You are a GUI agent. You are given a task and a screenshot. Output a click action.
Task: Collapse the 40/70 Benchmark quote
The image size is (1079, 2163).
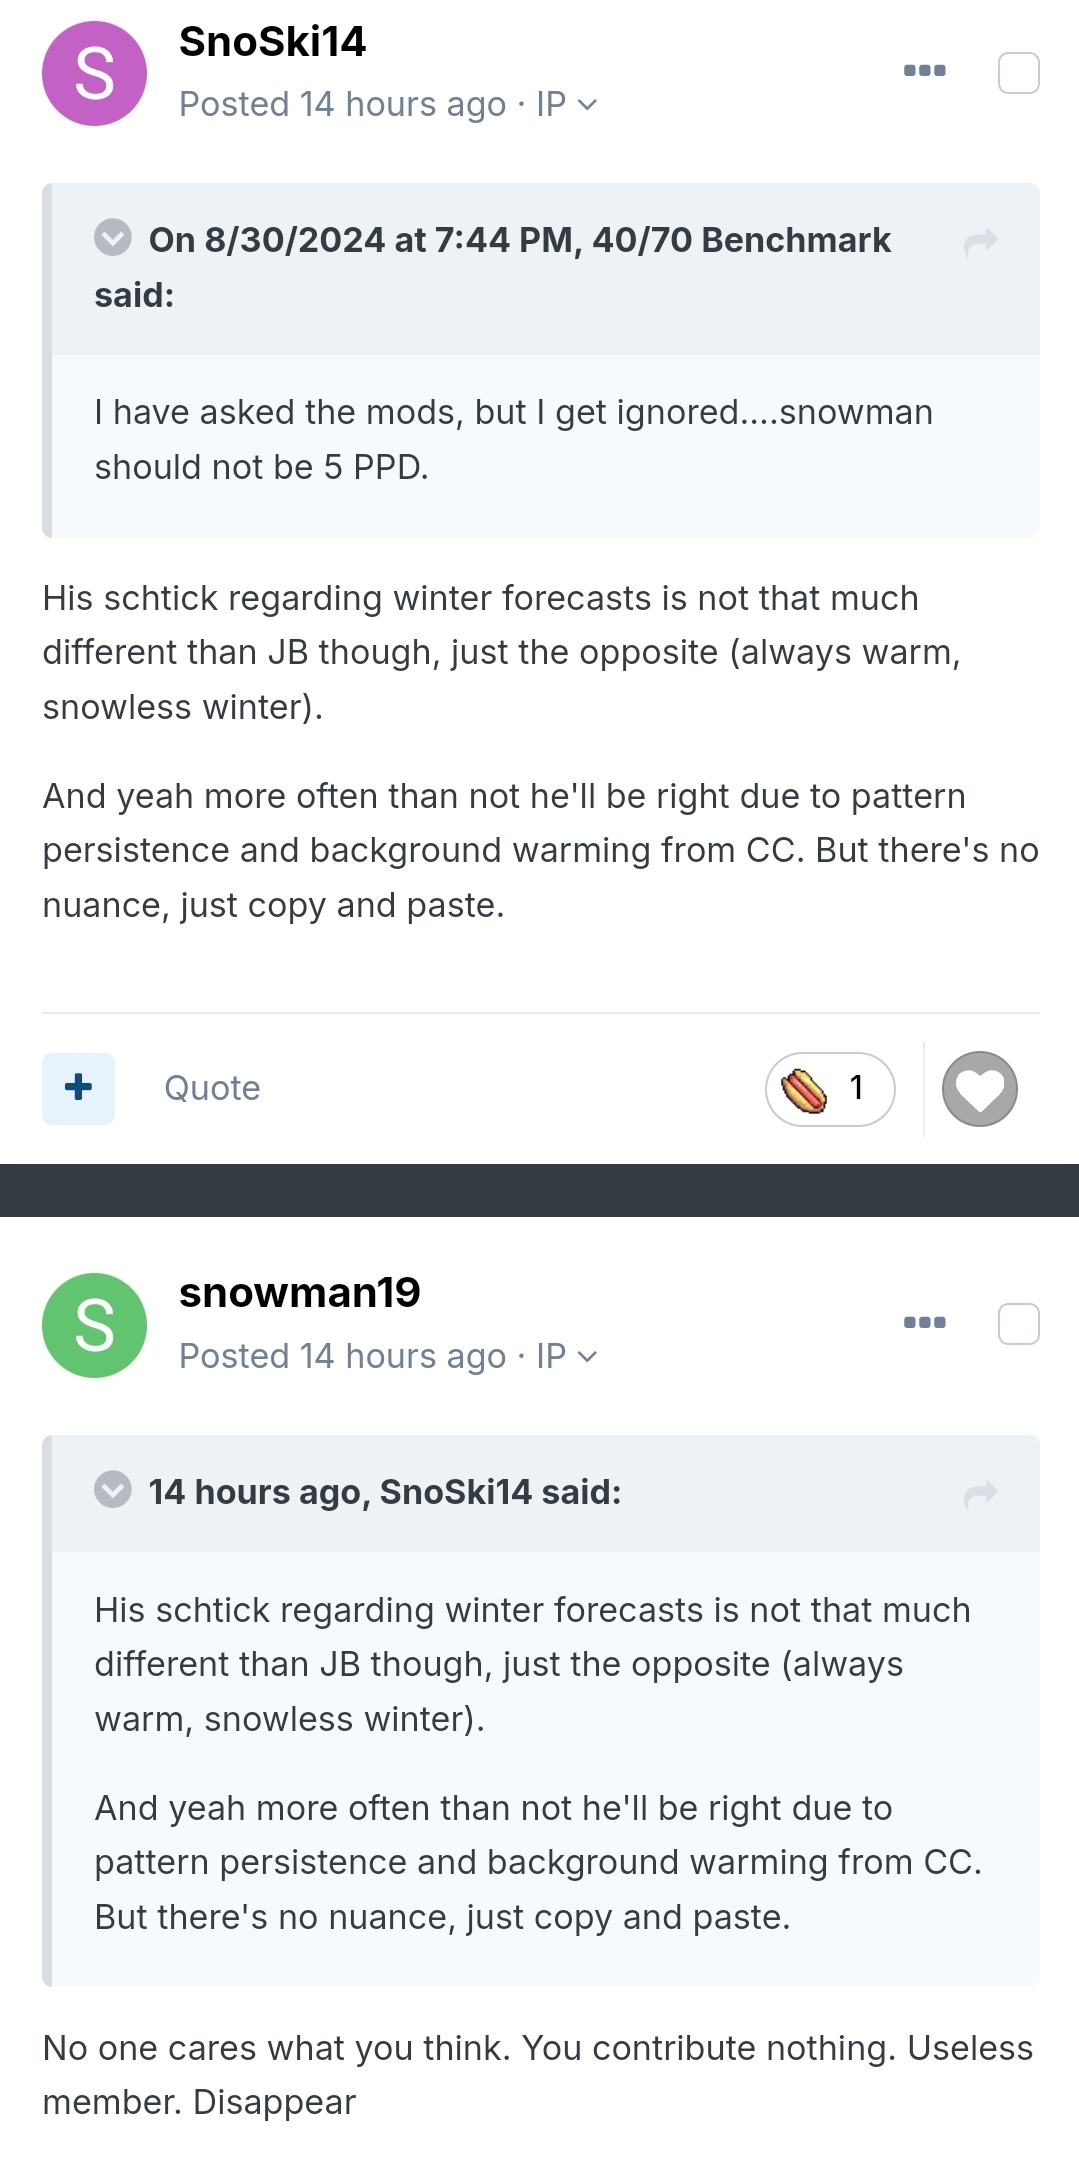(113, 238)
